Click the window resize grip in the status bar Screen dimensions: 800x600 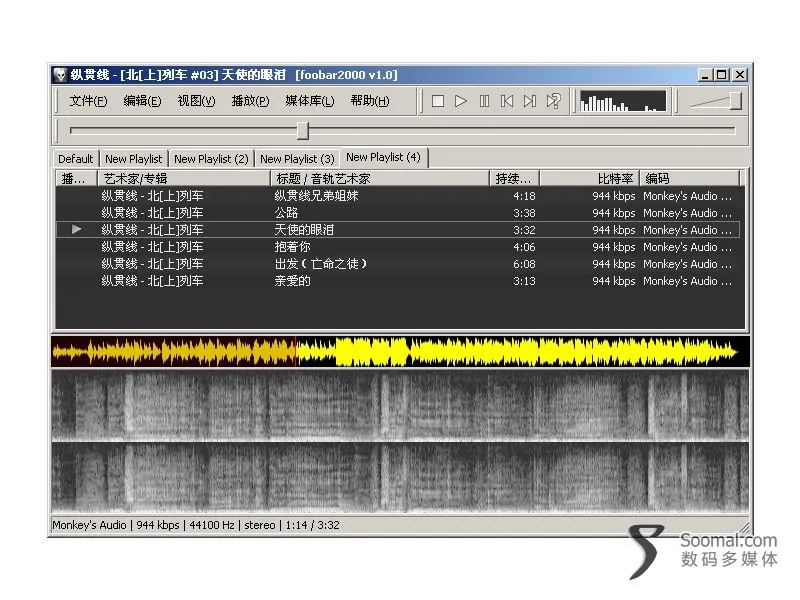[x=744, y=528]
